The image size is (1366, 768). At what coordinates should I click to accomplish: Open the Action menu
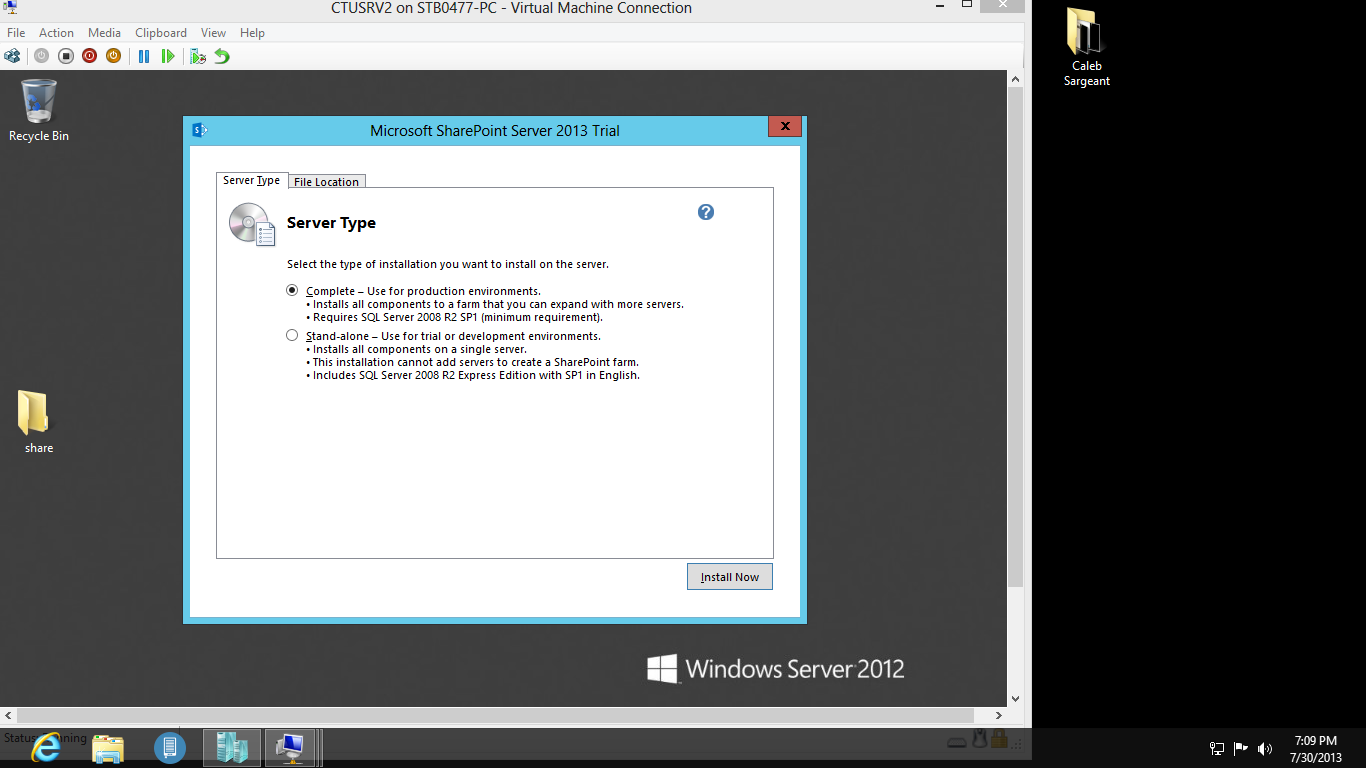tap(57, 33)
